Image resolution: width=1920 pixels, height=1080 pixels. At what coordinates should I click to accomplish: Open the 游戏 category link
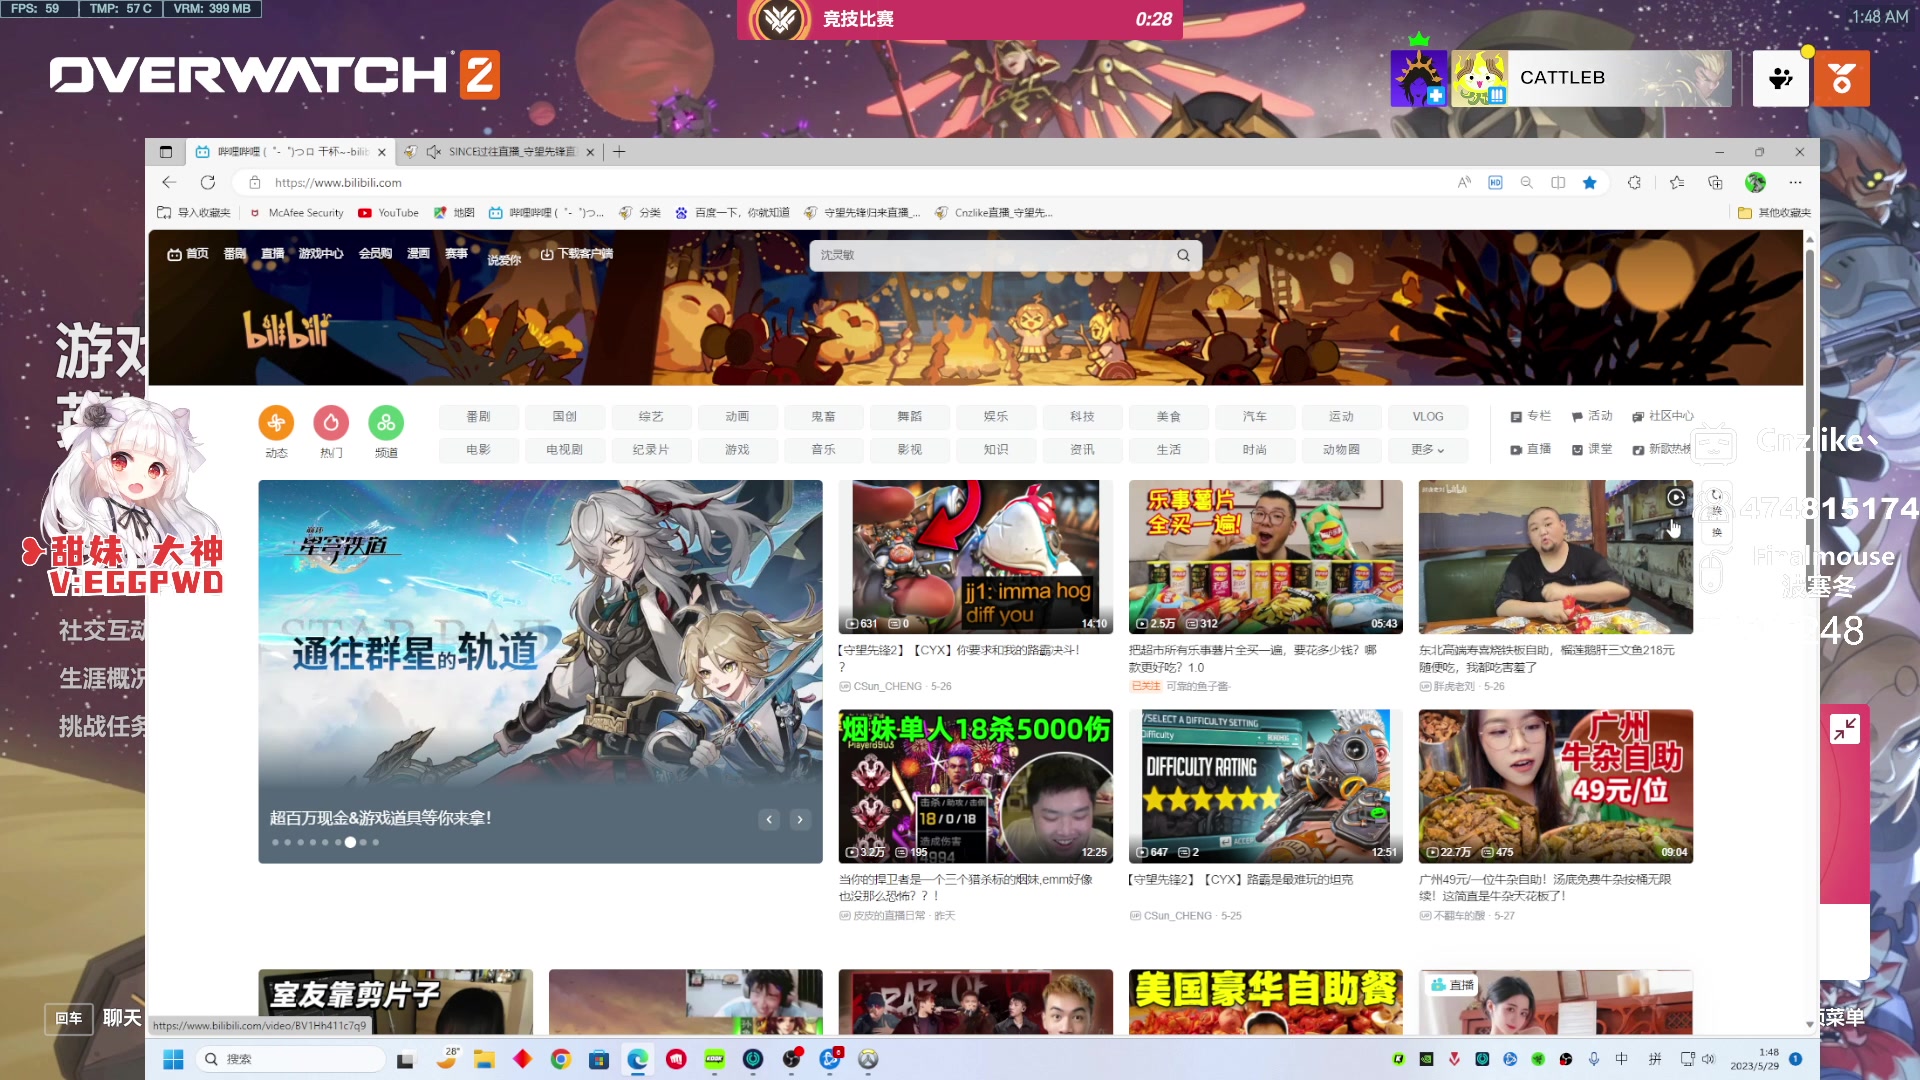737,450
